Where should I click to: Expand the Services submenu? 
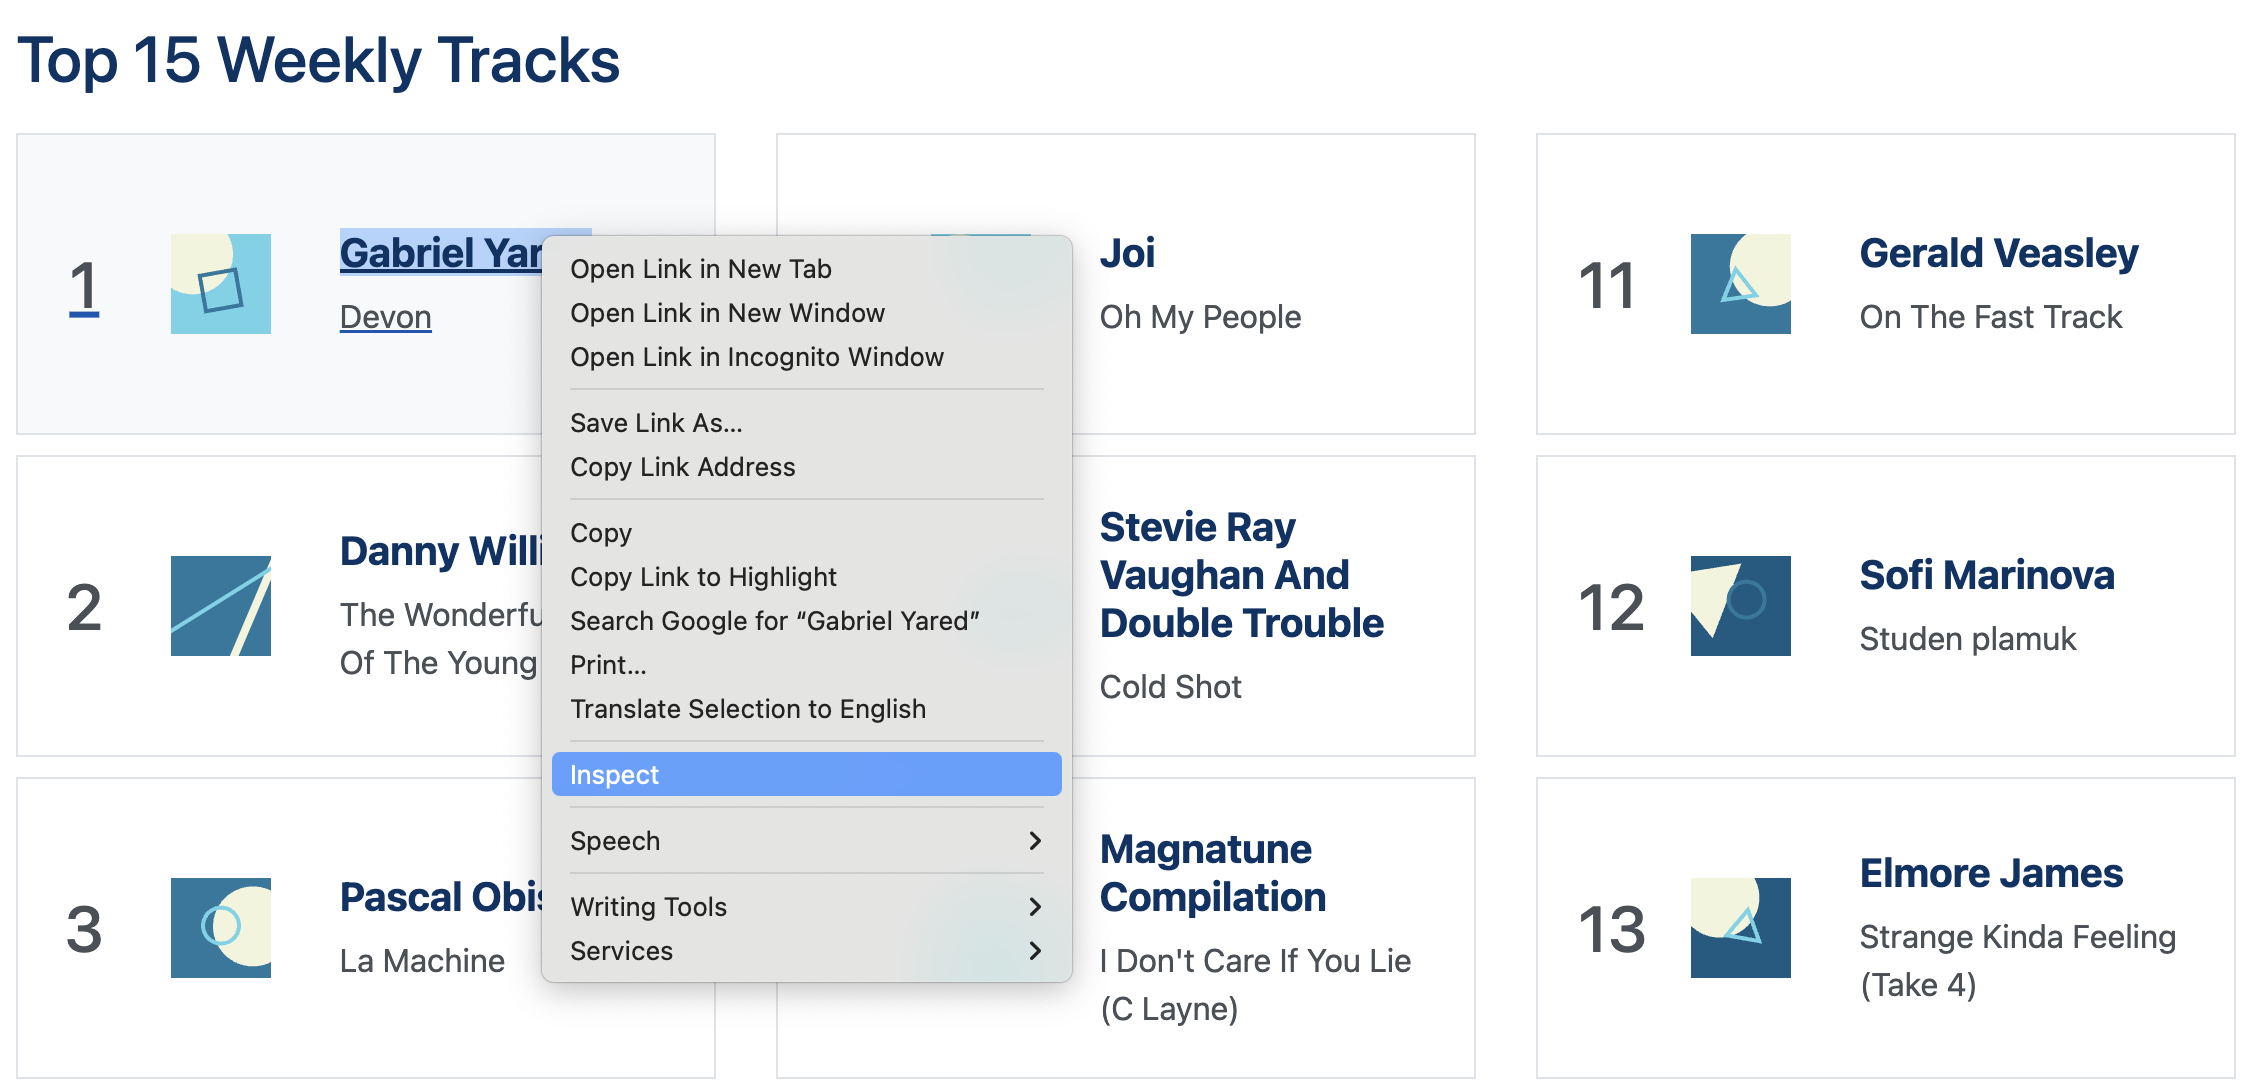(x=806, y=951)
